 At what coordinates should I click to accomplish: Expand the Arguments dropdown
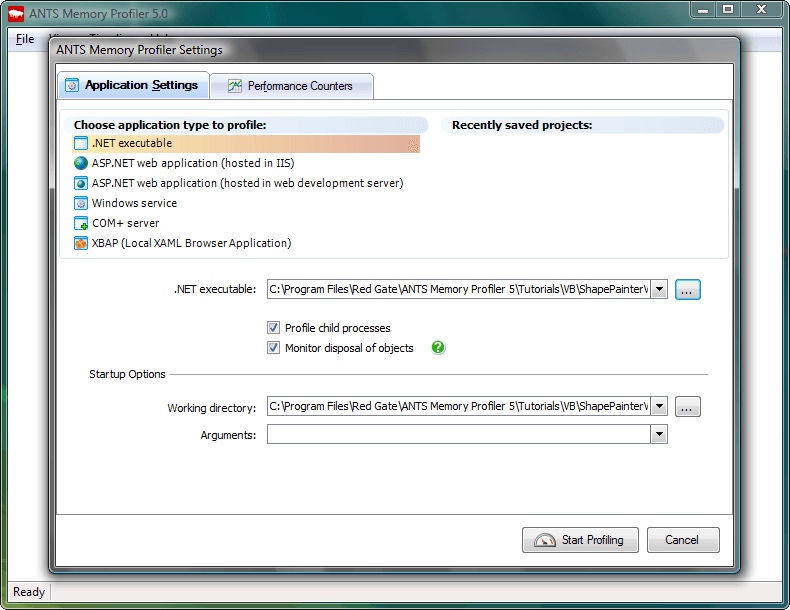coord(659,434)
